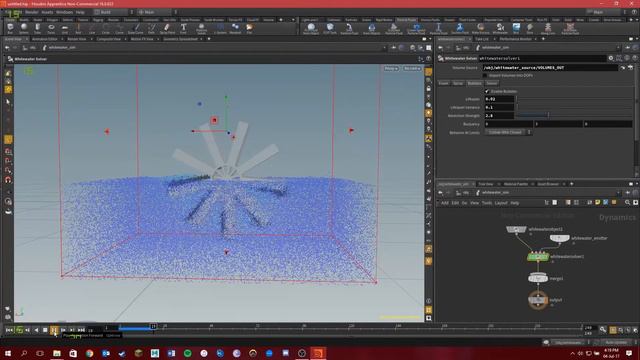Click the merge1 node in network

538,278
